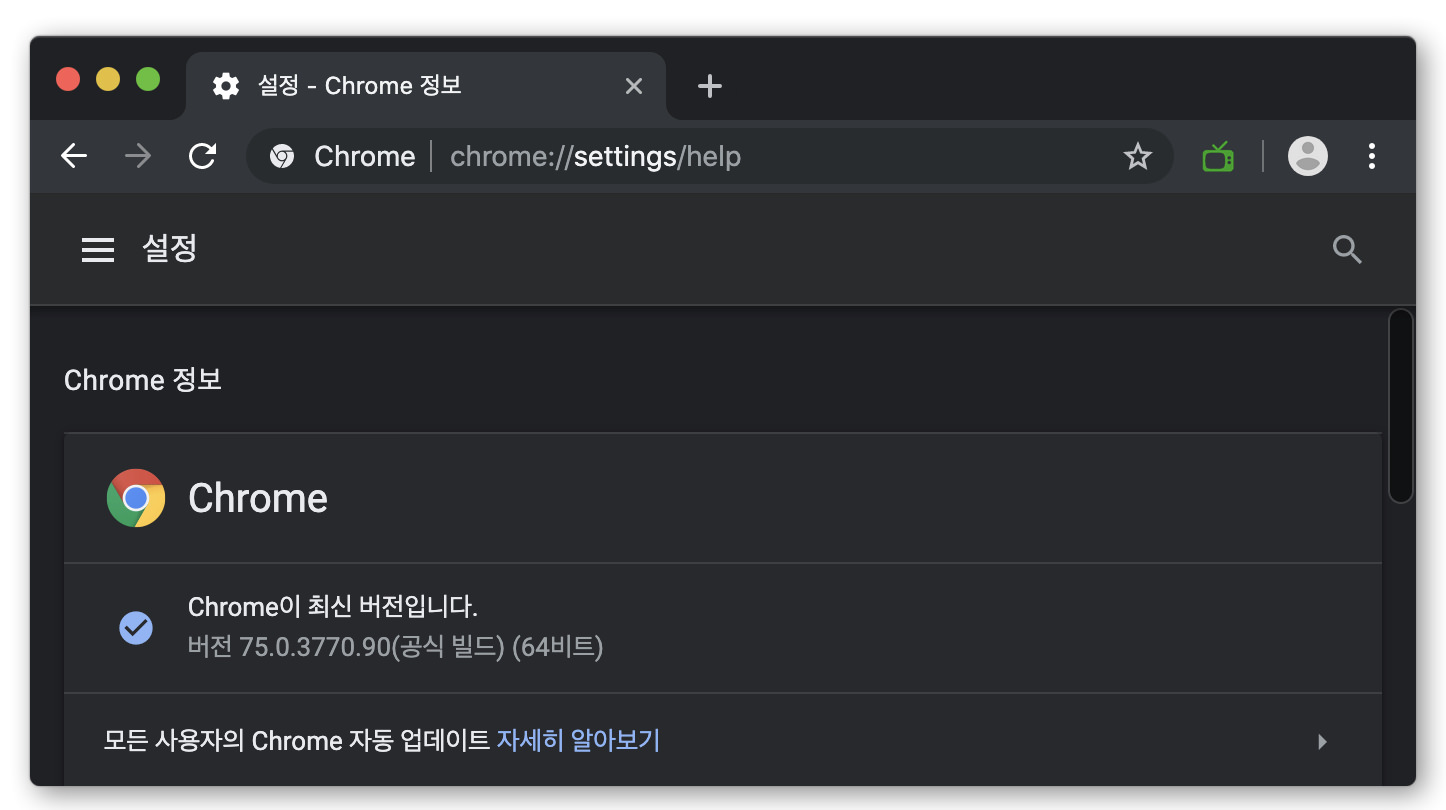Image resolution: width=1446 pixels, height=810 pixels.
Task: Close the 설정 - Chrome 정보 tab
Action: pyautogui.click(x=633, y=86)
